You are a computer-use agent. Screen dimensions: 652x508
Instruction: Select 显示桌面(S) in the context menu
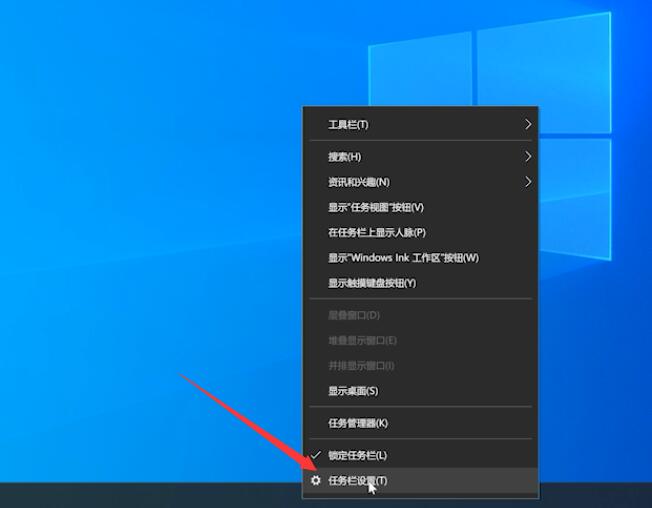pyautogui.click(x=420, y=391)
